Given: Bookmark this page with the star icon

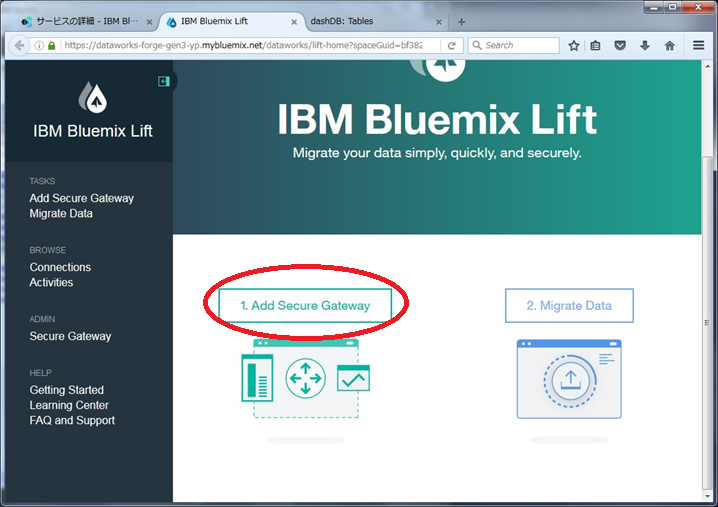Looking at the screenshot, I should pos(574,46).
